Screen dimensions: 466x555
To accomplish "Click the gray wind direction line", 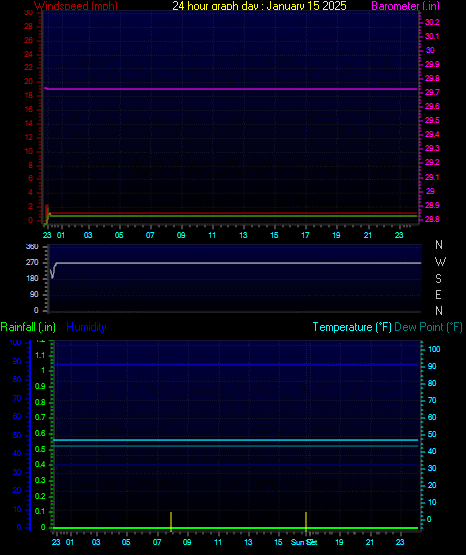I will 237,263.
